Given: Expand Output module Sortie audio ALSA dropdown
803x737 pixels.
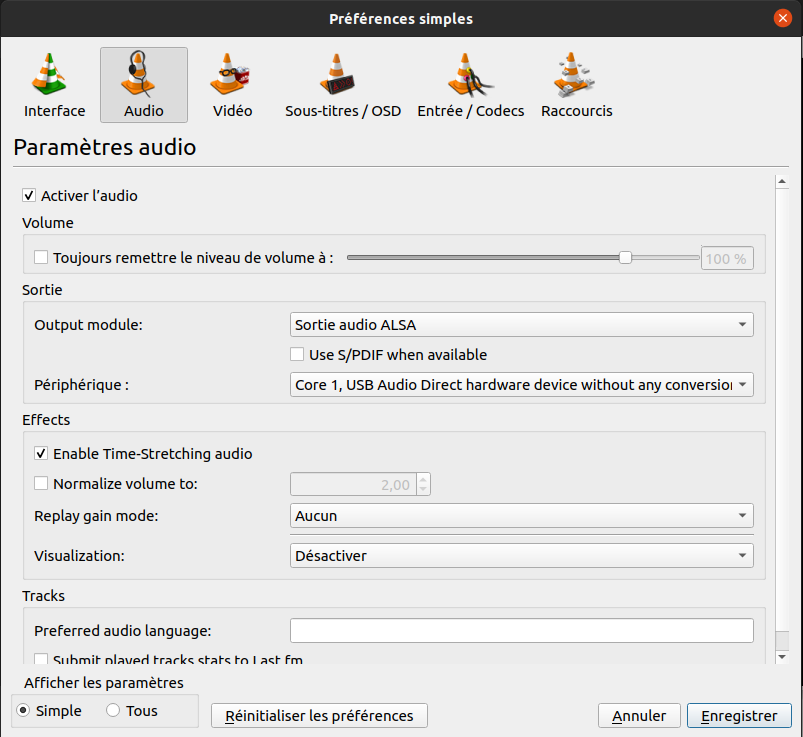Looking at the screenshot, I should (521, 325).
